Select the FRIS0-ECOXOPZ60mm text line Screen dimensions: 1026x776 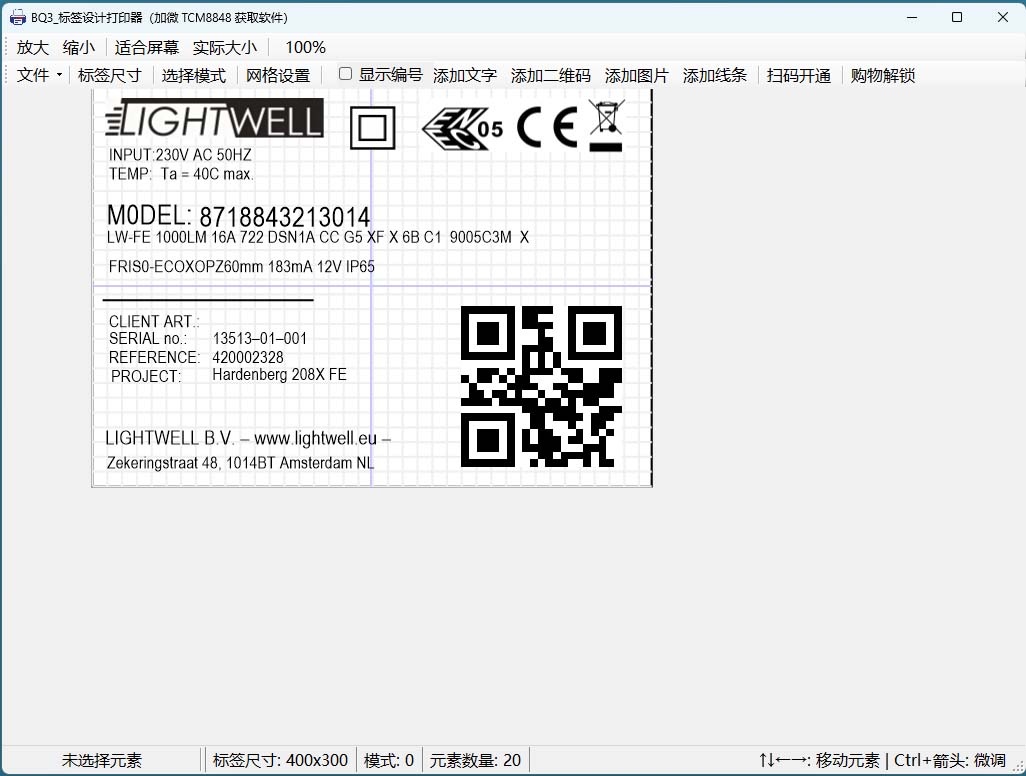pyautogui.click(x=241, y=266)
